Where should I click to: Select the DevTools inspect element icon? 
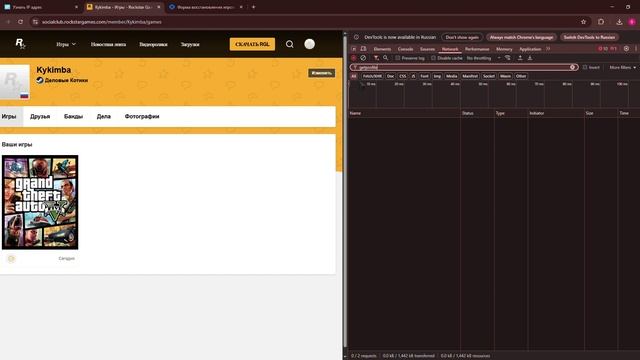354,49
